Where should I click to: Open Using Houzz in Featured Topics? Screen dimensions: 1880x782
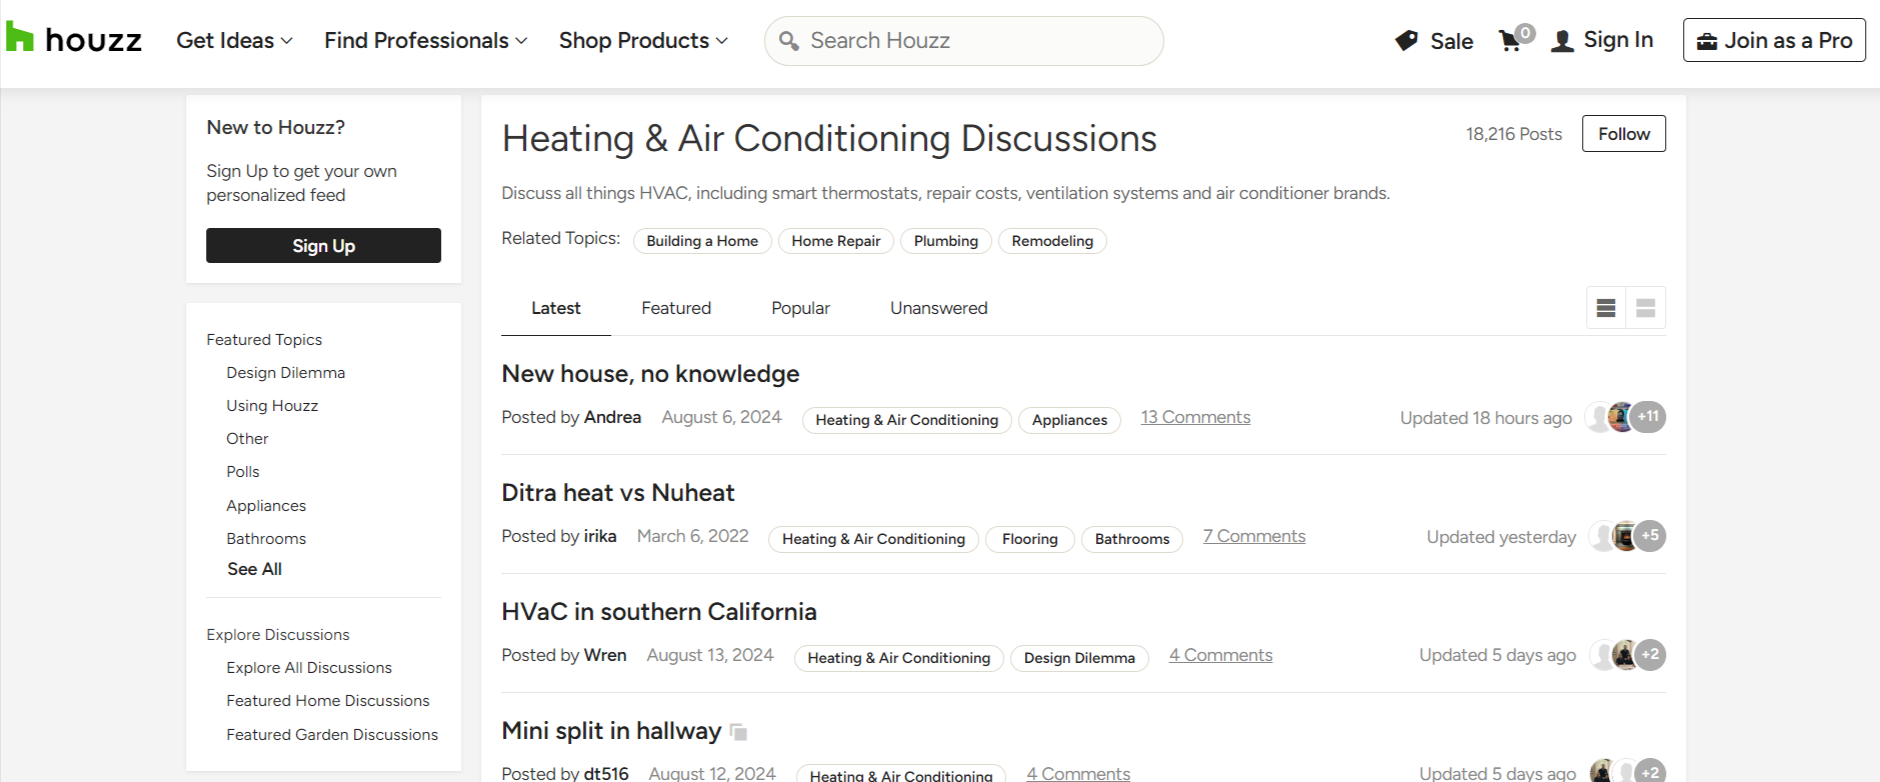click(272, 406)
